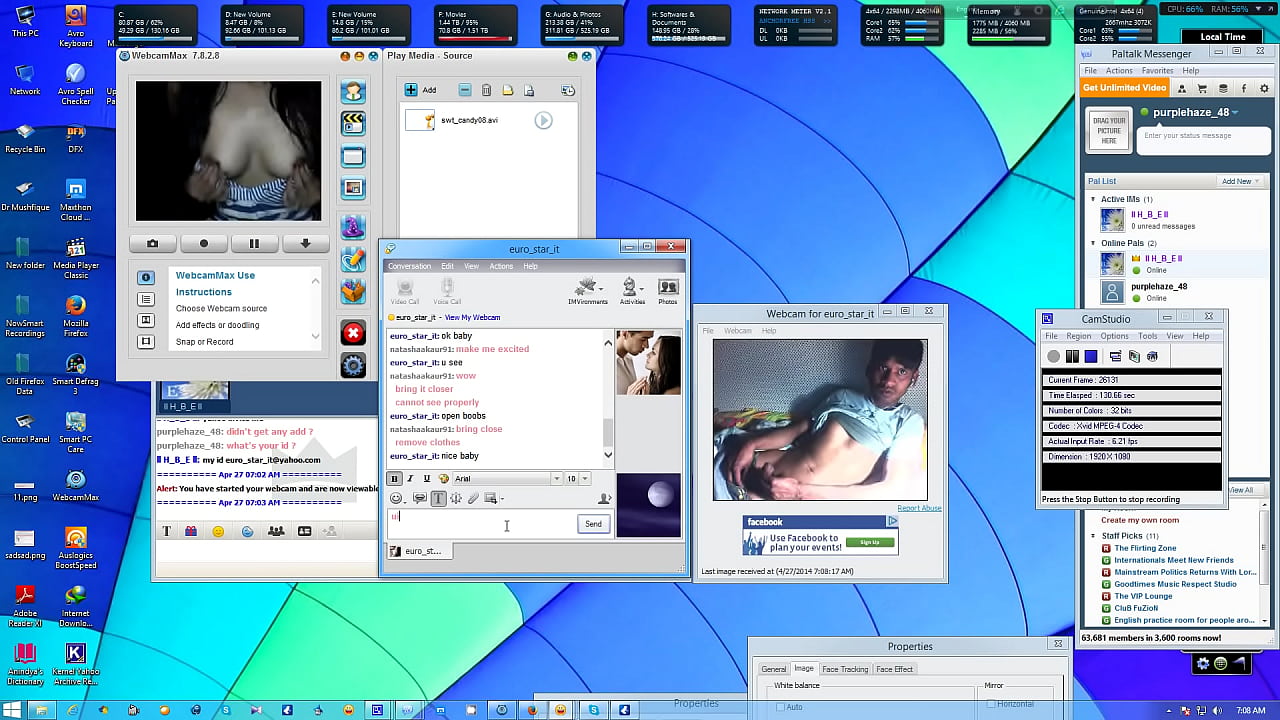Play the swt_candy08.avi media item

click(543, 120)
